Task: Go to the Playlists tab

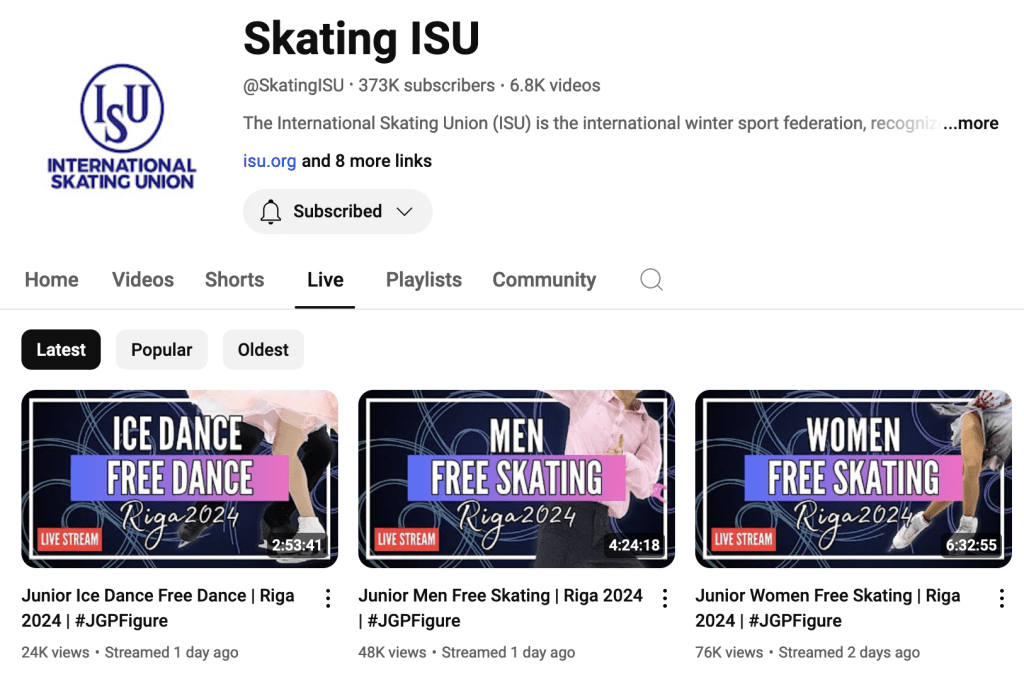Action: pyautogui.click(x=424, y=280)
